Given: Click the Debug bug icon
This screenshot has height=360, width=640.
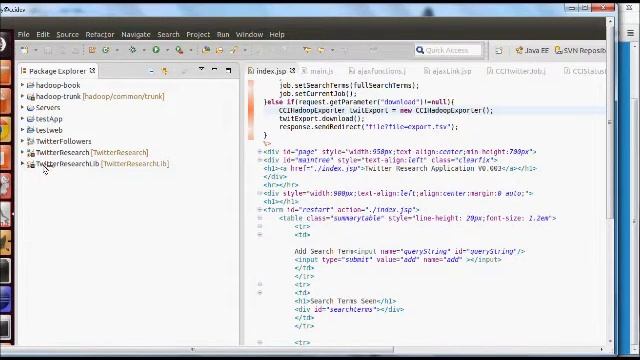Looking at the screenshot, I should [x=132, y=50].
